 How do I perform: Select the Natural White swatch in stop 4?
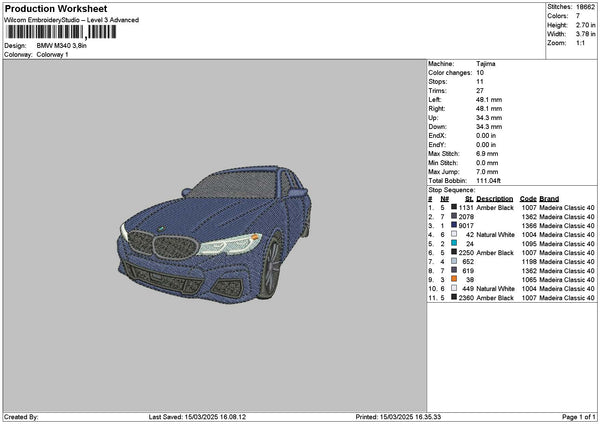click(x=455, y=234)
